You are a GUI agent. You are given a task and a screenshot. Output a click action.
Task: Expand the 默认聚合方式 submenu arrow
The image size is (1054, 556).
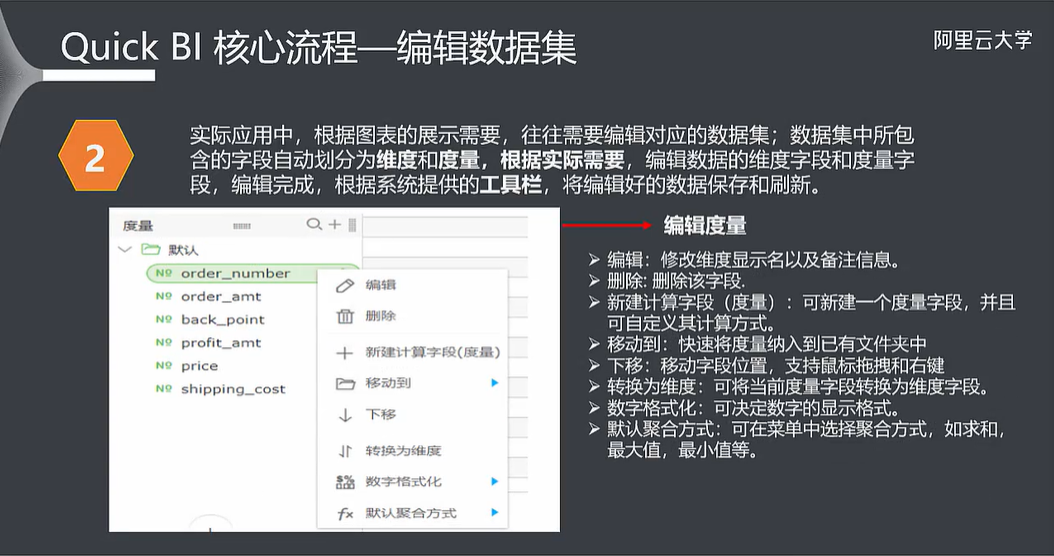click(495, 512)
